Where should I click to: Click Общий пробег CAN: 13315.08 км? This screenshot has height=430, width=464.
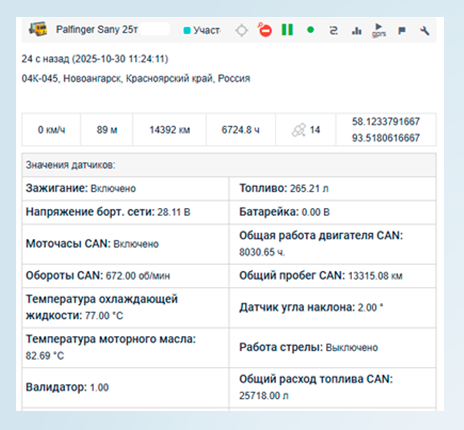coord(332,276)
